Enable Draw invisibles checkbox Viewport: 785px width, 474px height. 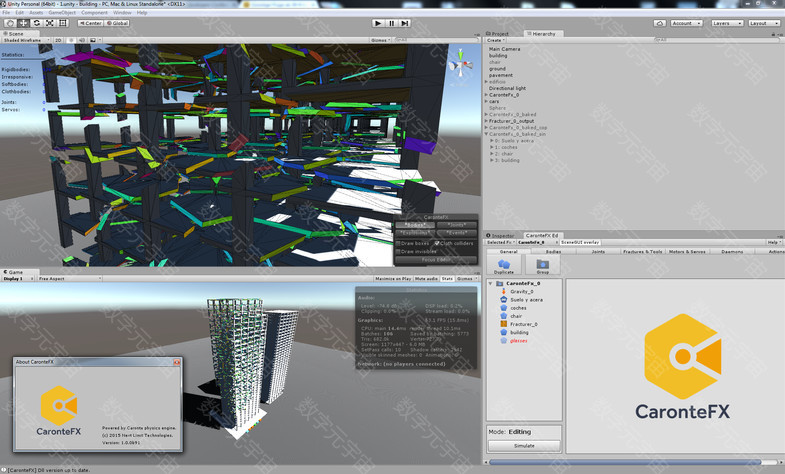click(x=399, y=252)
